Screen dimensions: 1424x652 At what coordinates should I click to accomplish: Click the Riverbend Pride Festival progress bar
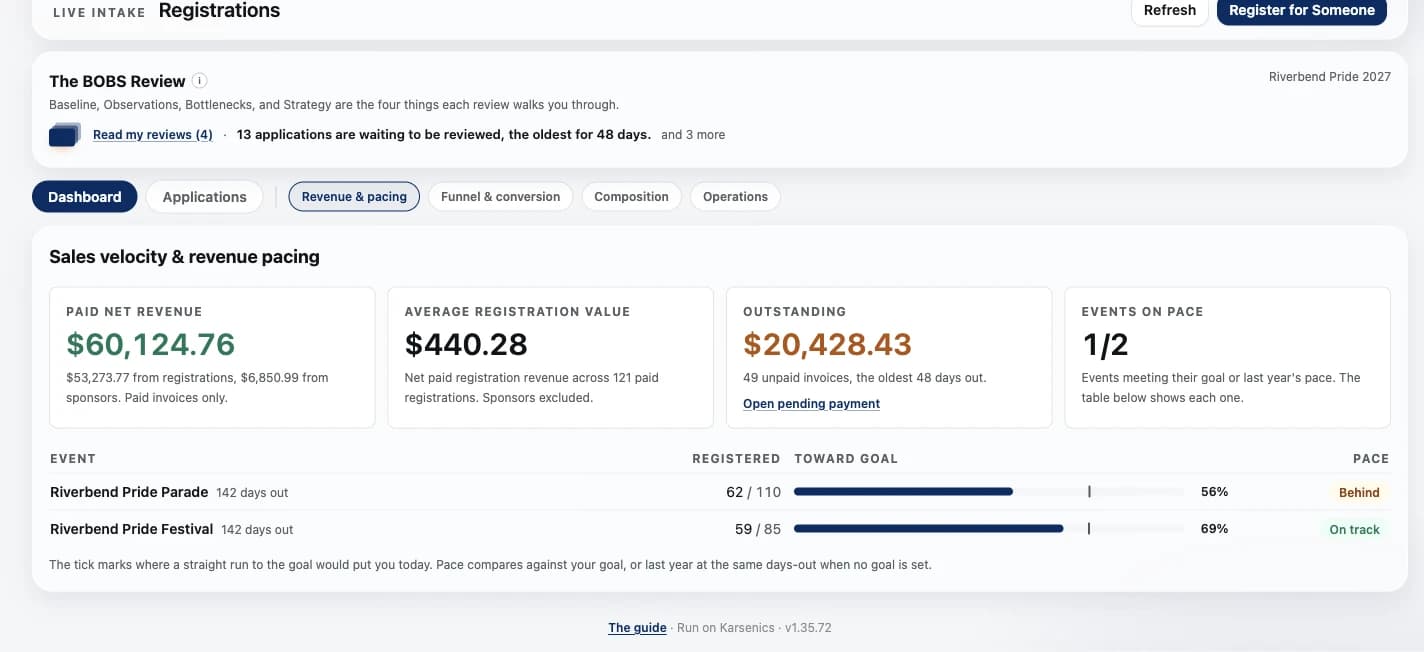[989, 529]
